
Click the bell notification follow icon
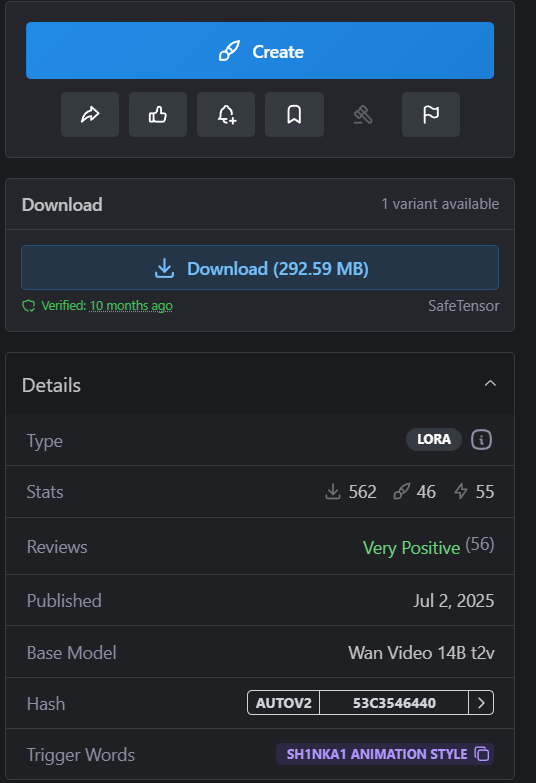pos(226,114)
